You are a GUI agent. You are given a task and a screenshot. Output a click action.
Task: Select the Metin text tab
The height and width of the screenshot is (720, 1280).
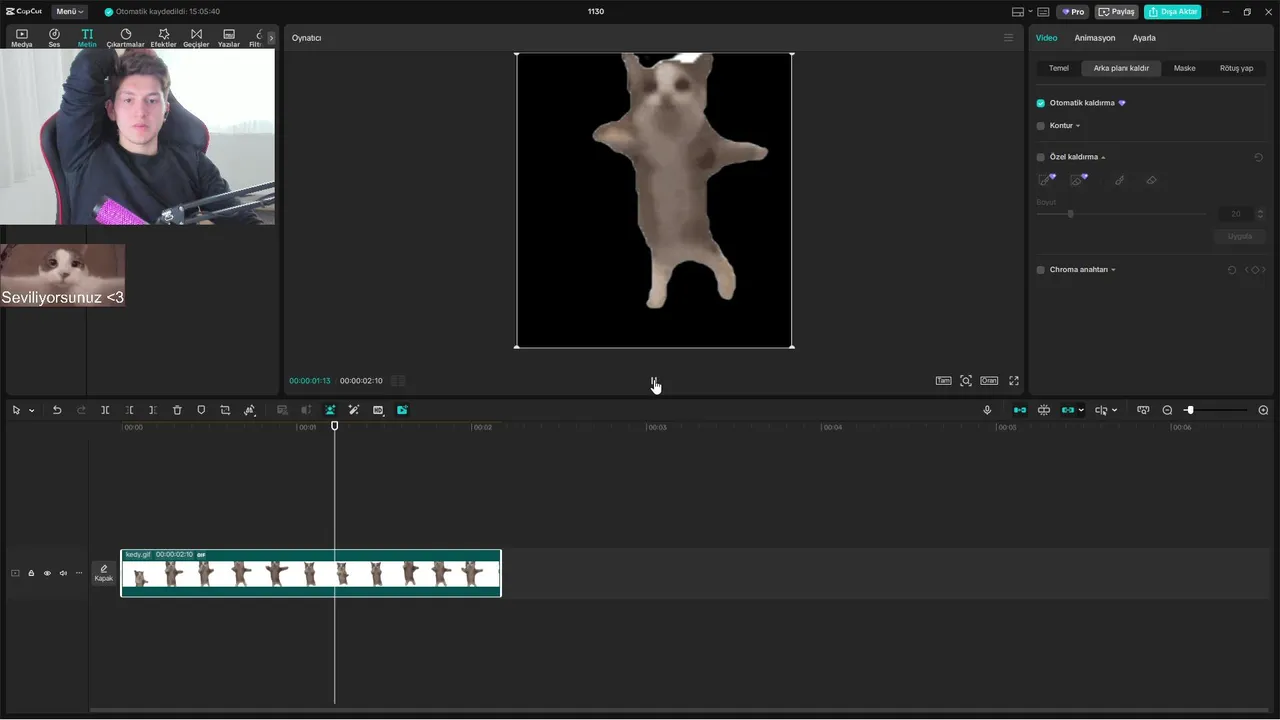coord(87,38)
